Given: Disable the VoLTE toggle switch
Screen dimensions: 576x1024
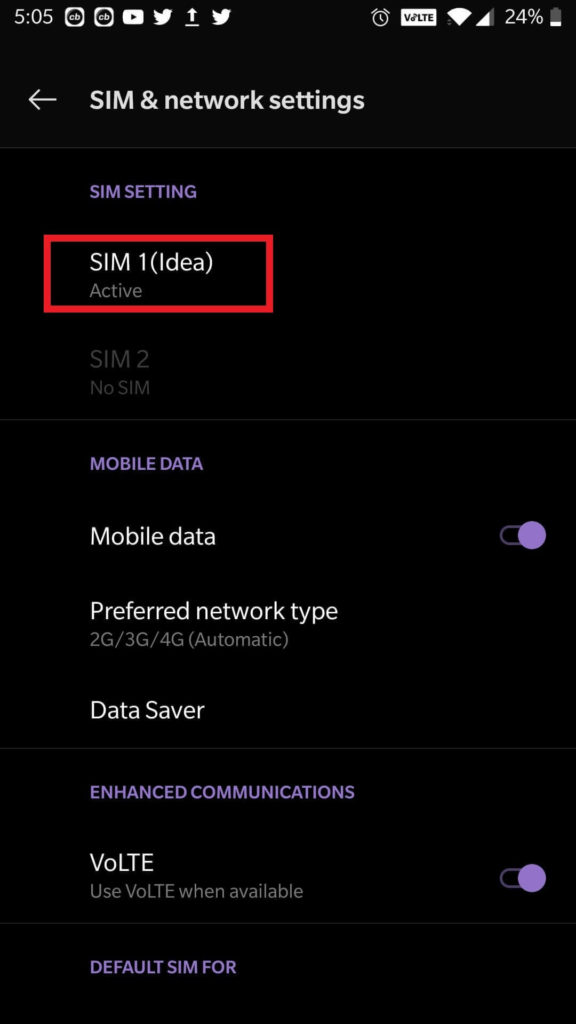Looking at the screenshot, I should (522, 878).
